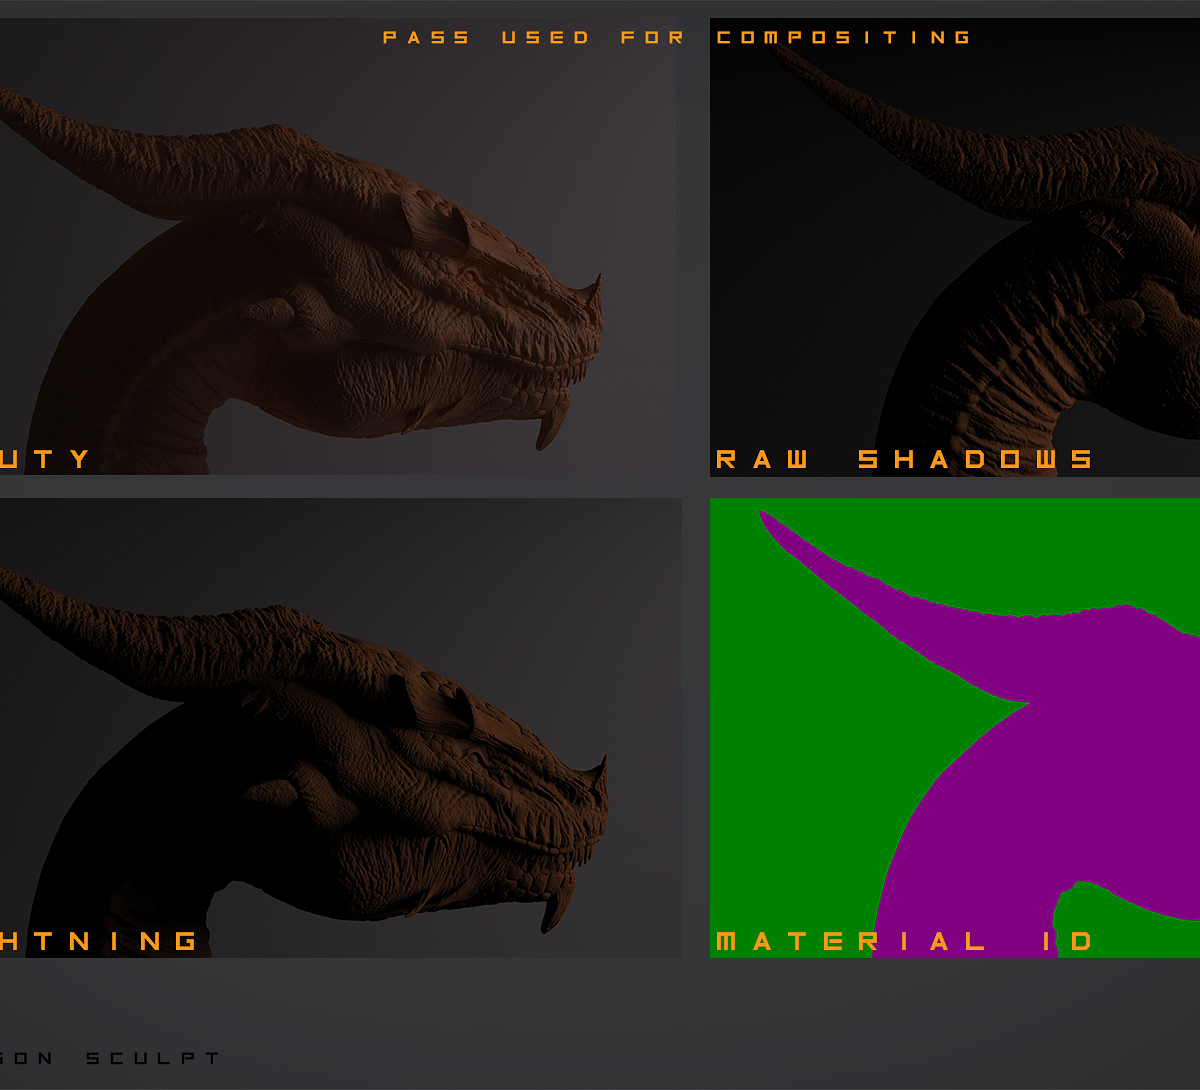Click the 'SCULPT' caption text at bottom

tap(152, 1058)
